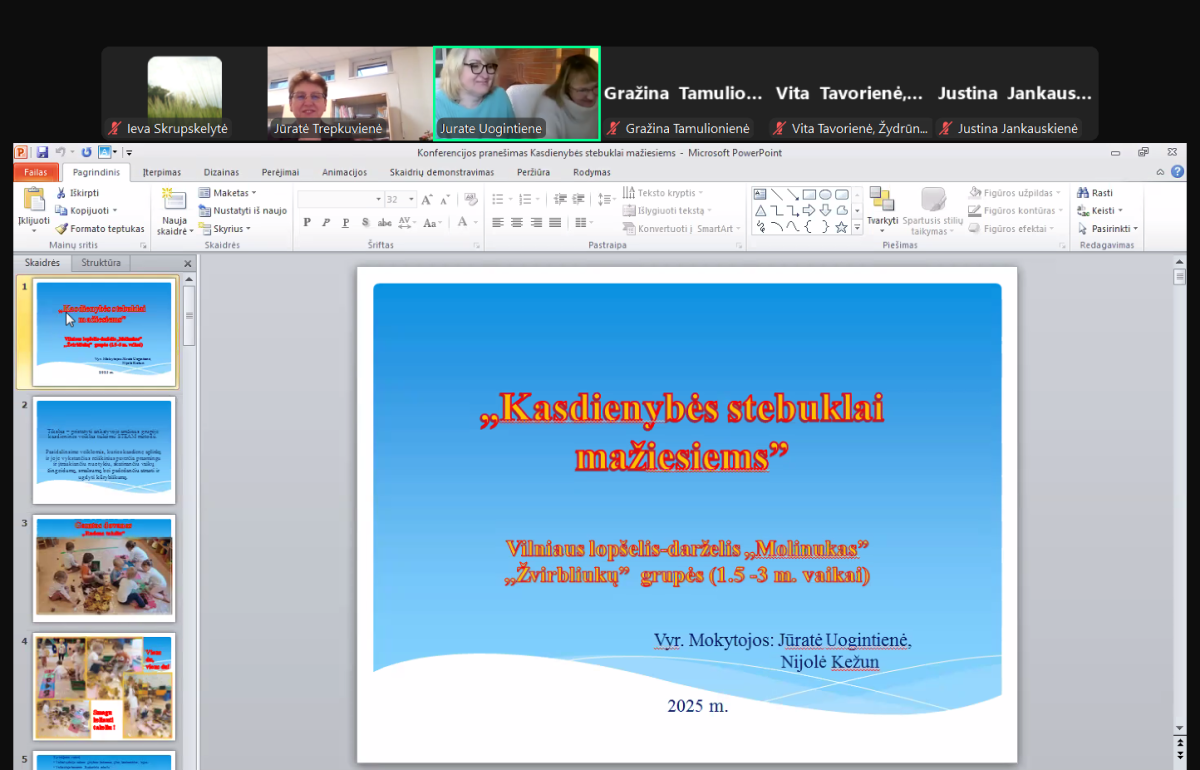Click the Save icon in quick access toolbar
The width and height of the screenshot is (1200, 770).
(42, 152)
